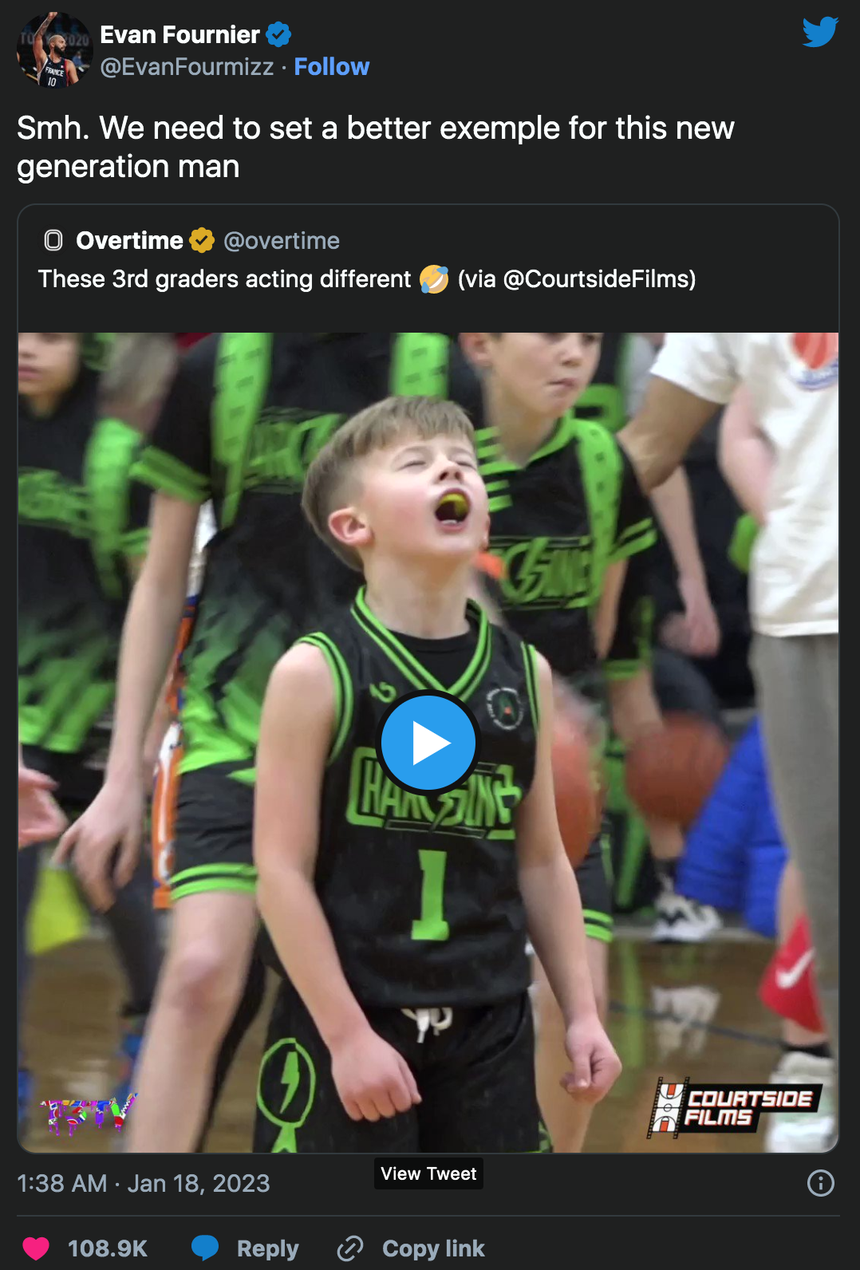This screenshot has height=1270, width=860.
Task: Click the 1:38 AM Jan 18, 2023 timestamp
Action: (x=144, y=1183)
